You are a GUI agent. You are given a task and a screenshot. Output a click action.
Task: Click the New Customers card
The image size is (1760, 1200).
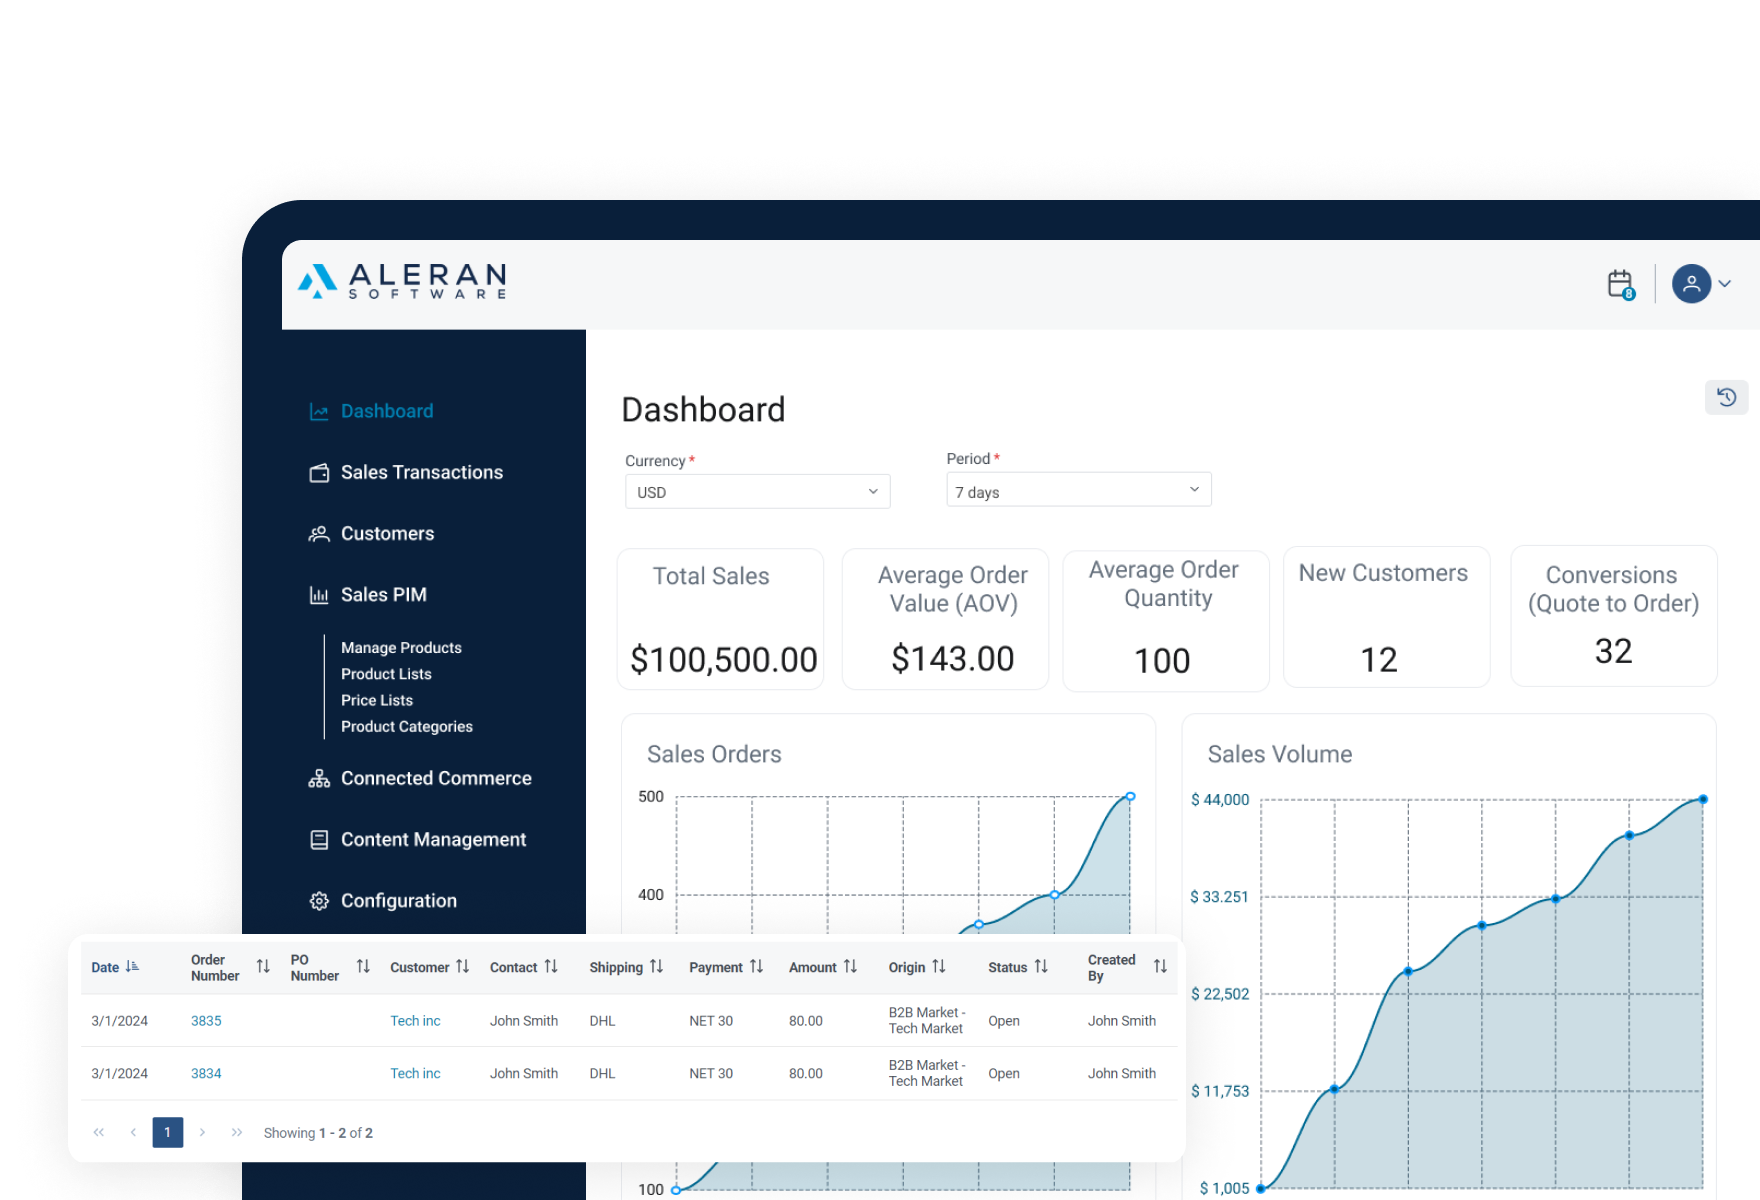click(x=1387, y=617)
